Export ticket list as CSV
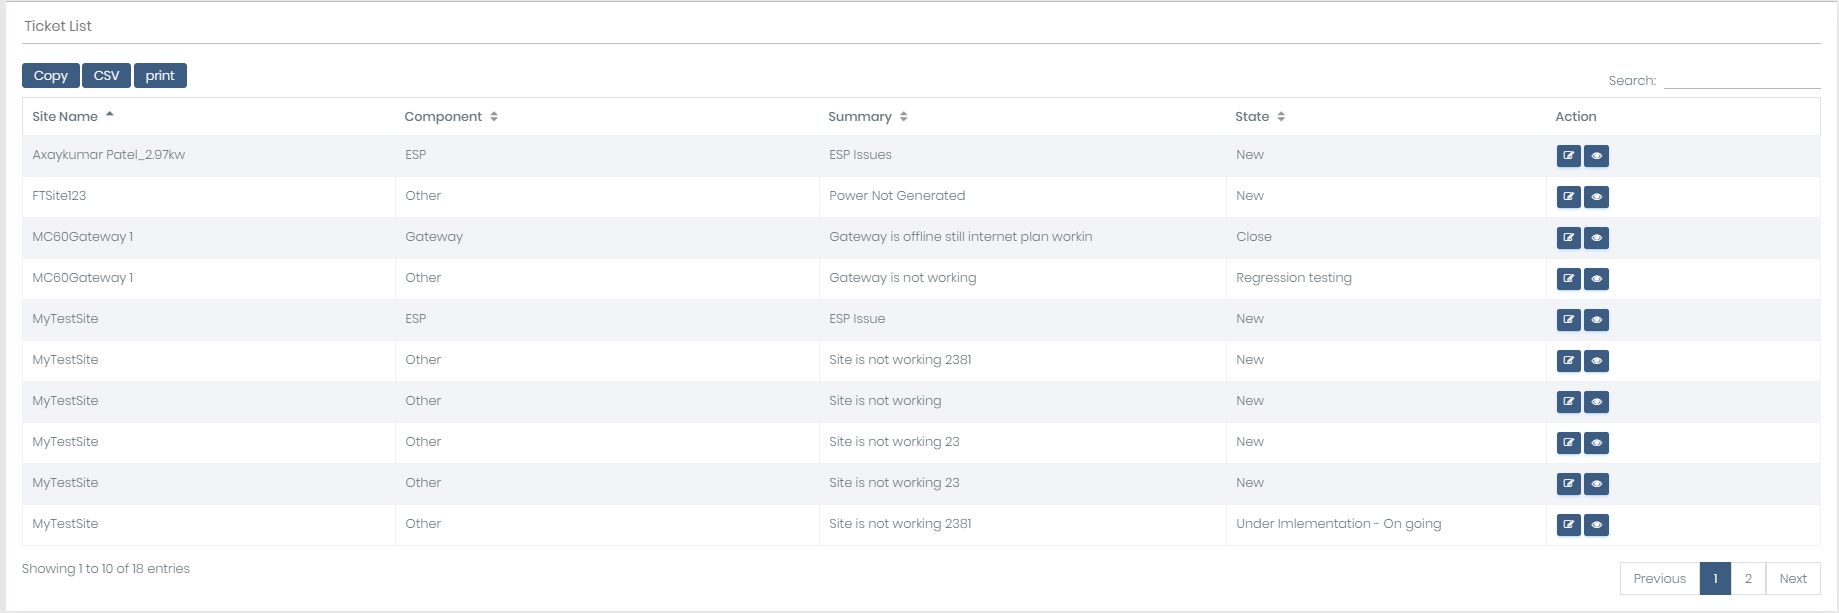The width and height of the screenshot is (1839, 613). (x=106, y=76)
